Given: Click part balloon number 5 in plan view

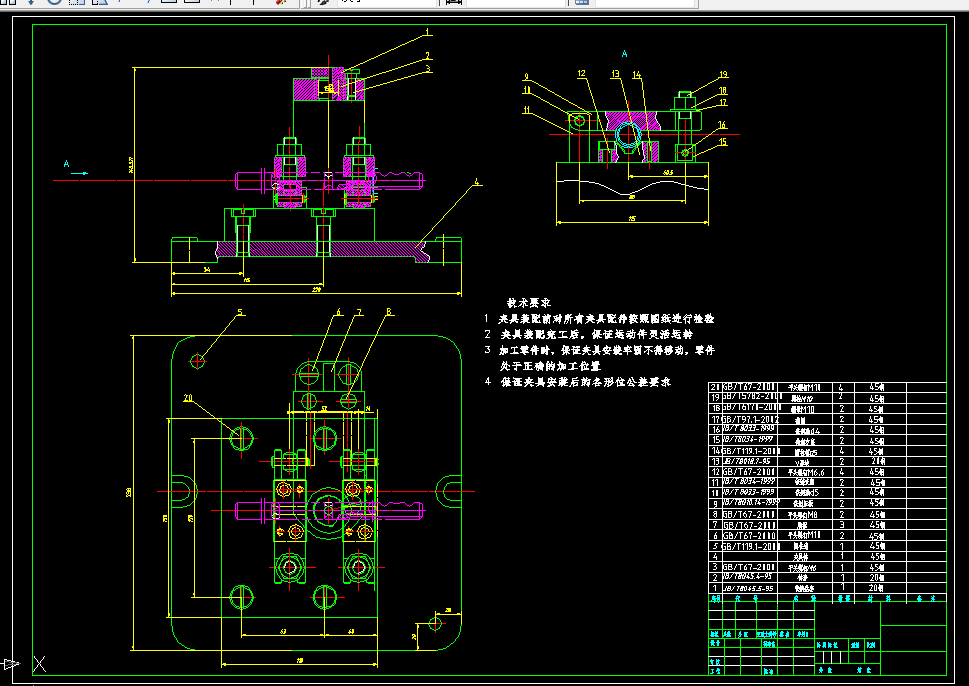Looking at the screenshot, I should (x=241, y=312).
